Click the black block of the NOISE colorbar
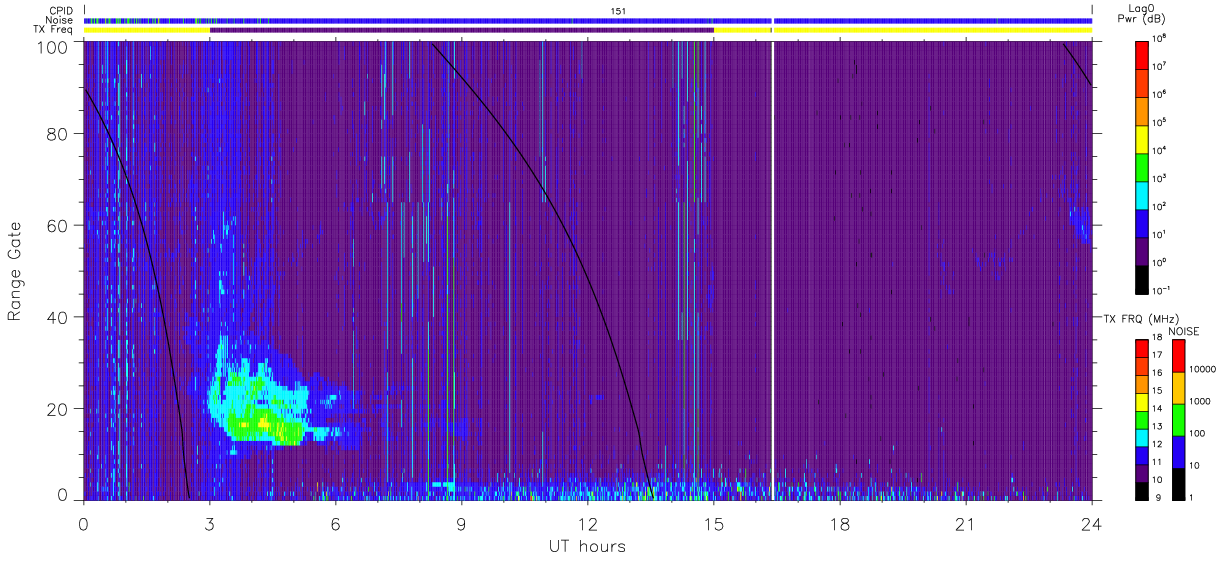This screenshot has width=1228, height=567. (1178, 484)
